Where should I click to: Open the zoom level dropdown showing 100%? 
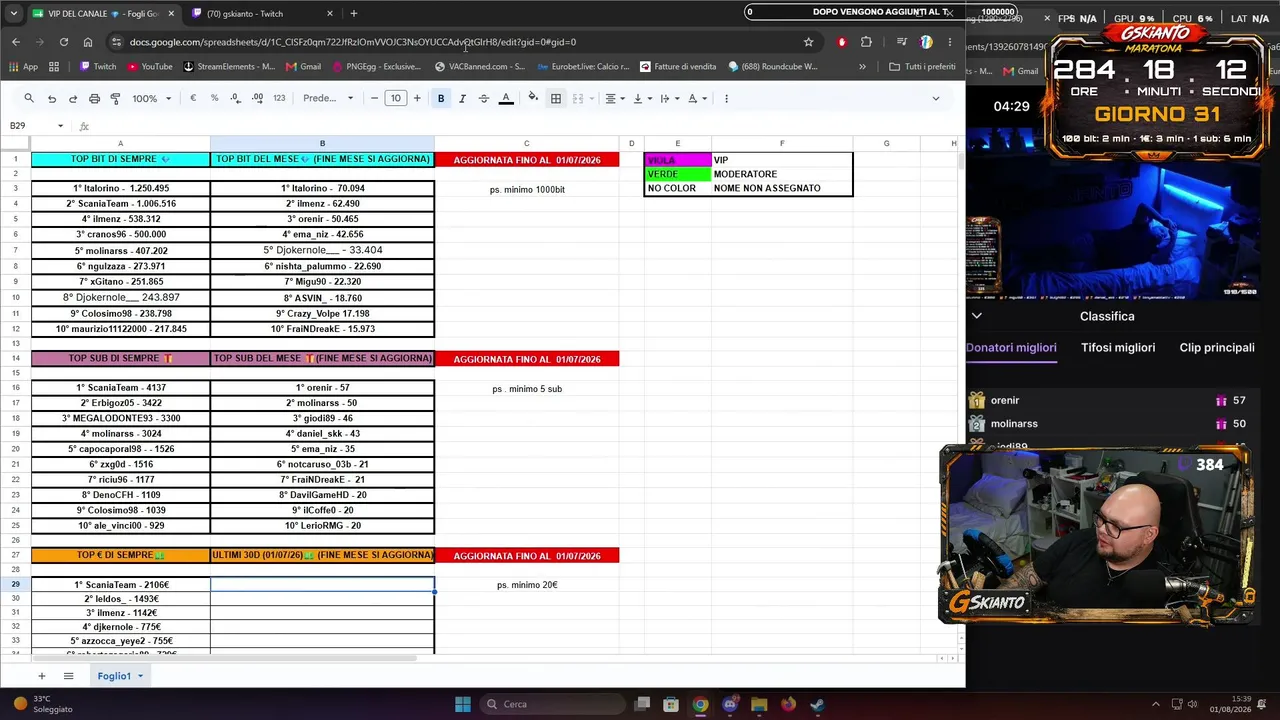pos(152,98)
